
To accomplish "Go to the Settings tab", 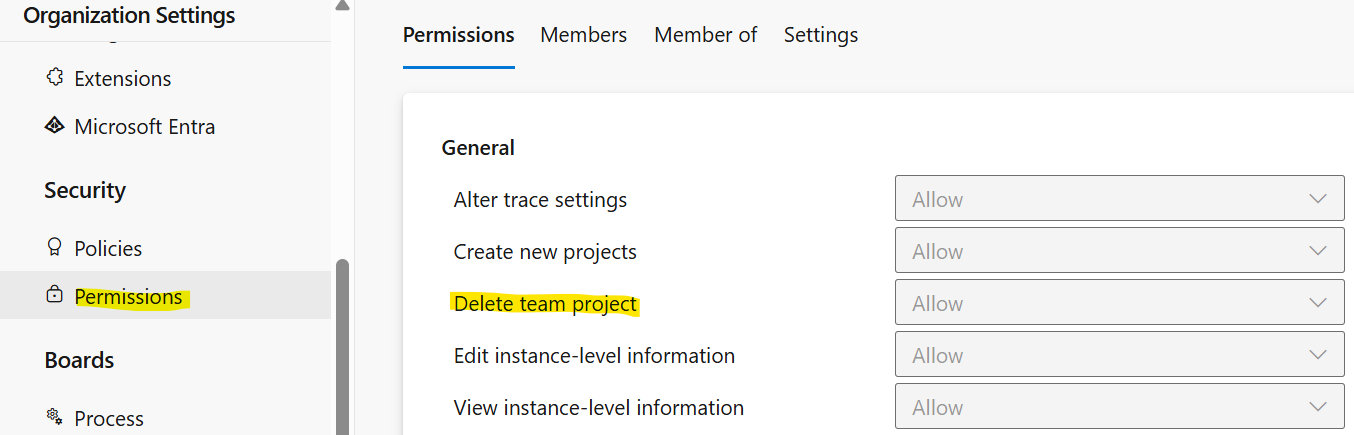I will [x=821, y=35].
